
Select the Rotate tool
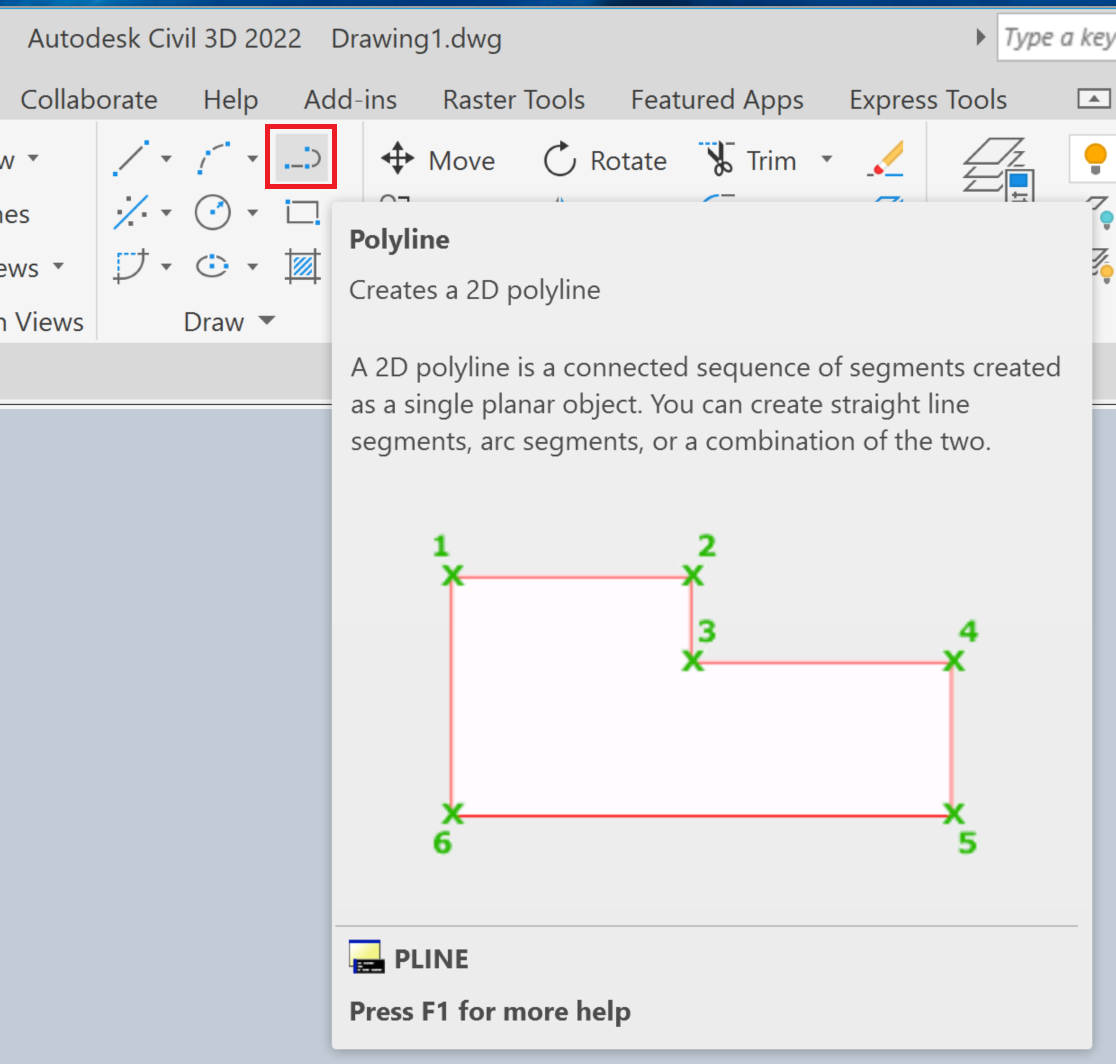pos(605,160)
